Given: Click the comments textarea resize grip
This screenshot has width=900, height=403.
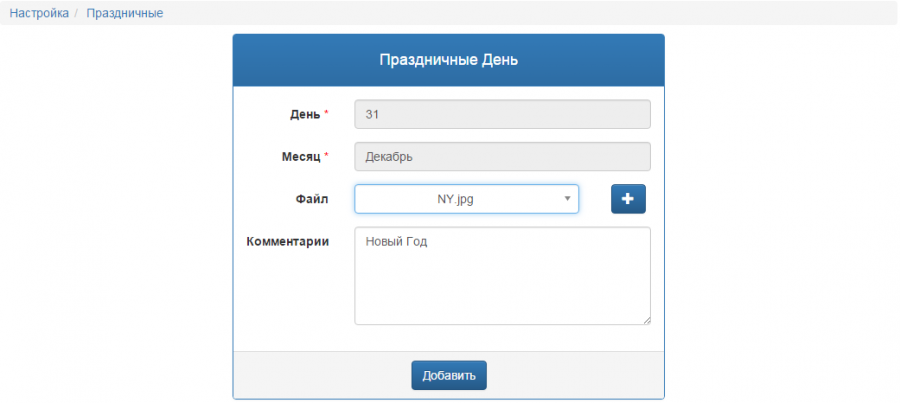Looking at the screenshot, I should click(647, 321).
